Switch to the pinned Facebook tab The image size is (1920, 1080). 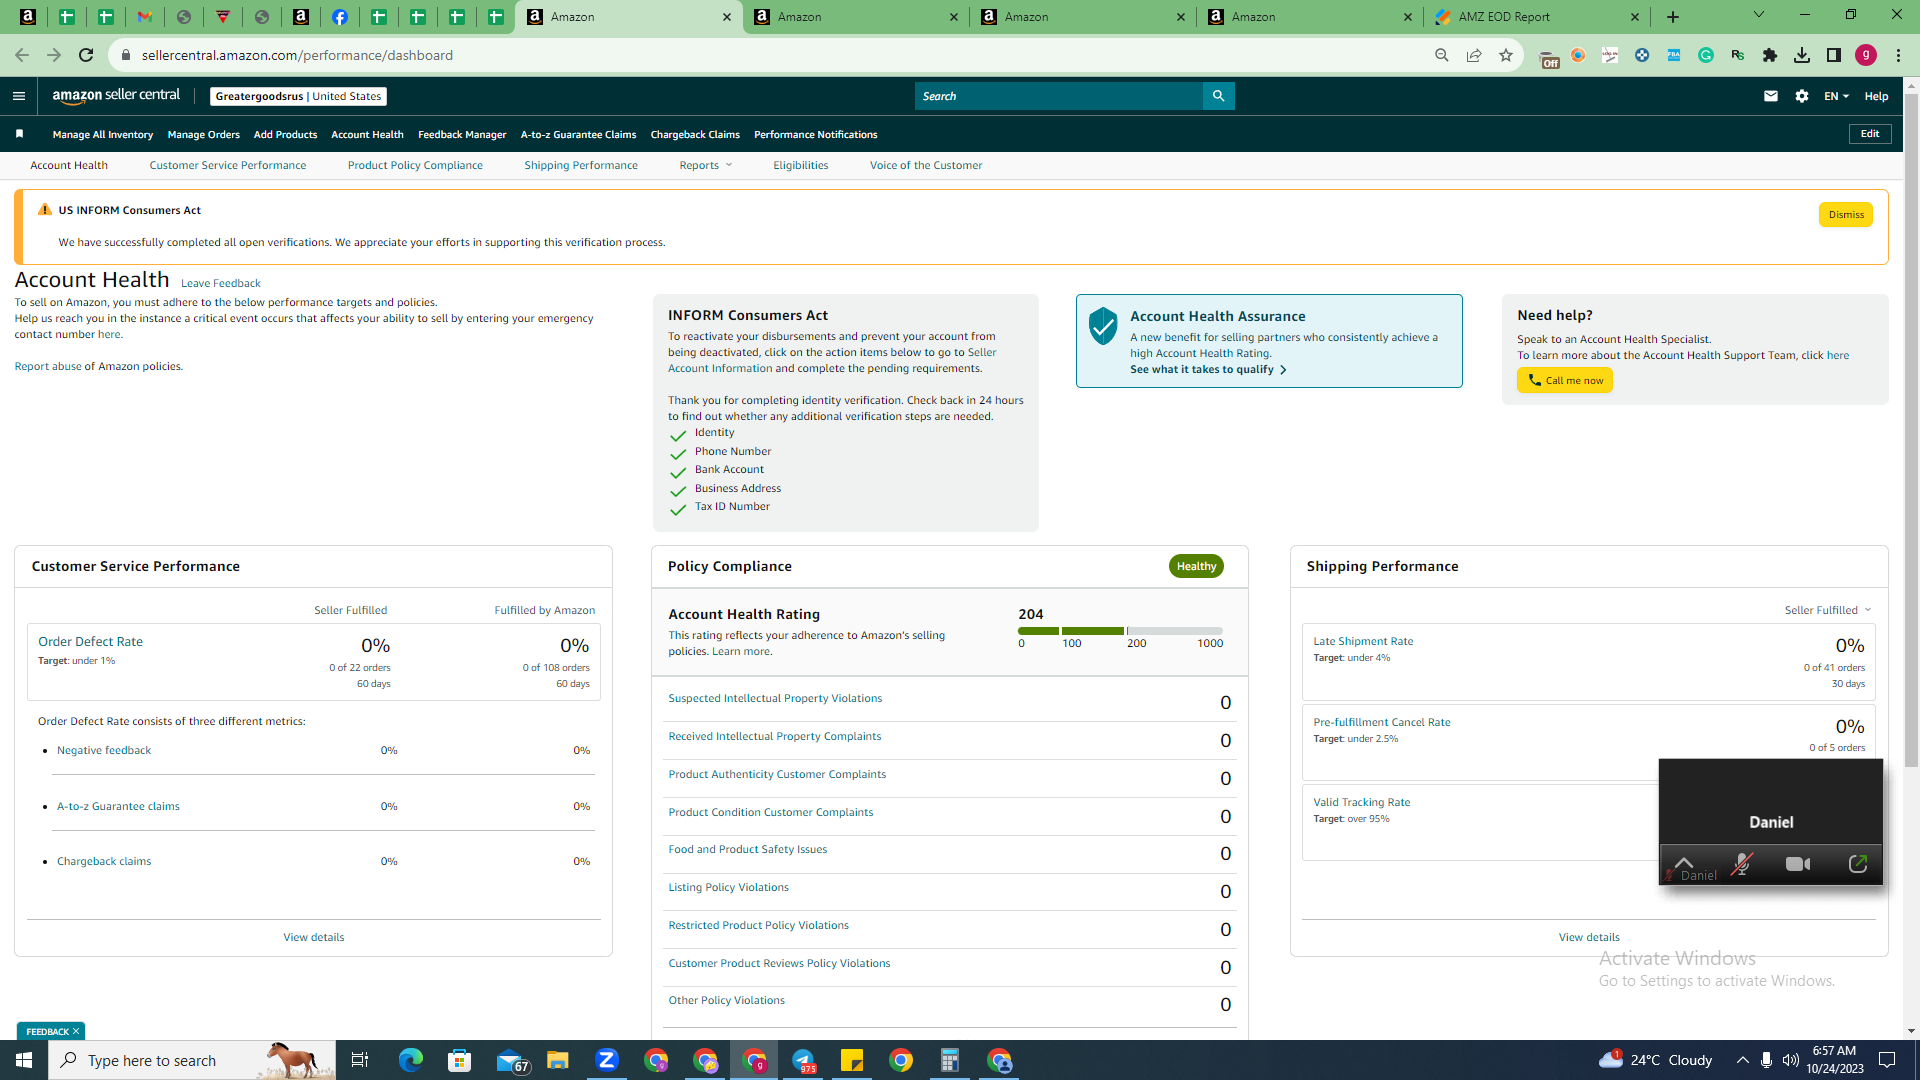pyautogui.click(x=340, y=17)
